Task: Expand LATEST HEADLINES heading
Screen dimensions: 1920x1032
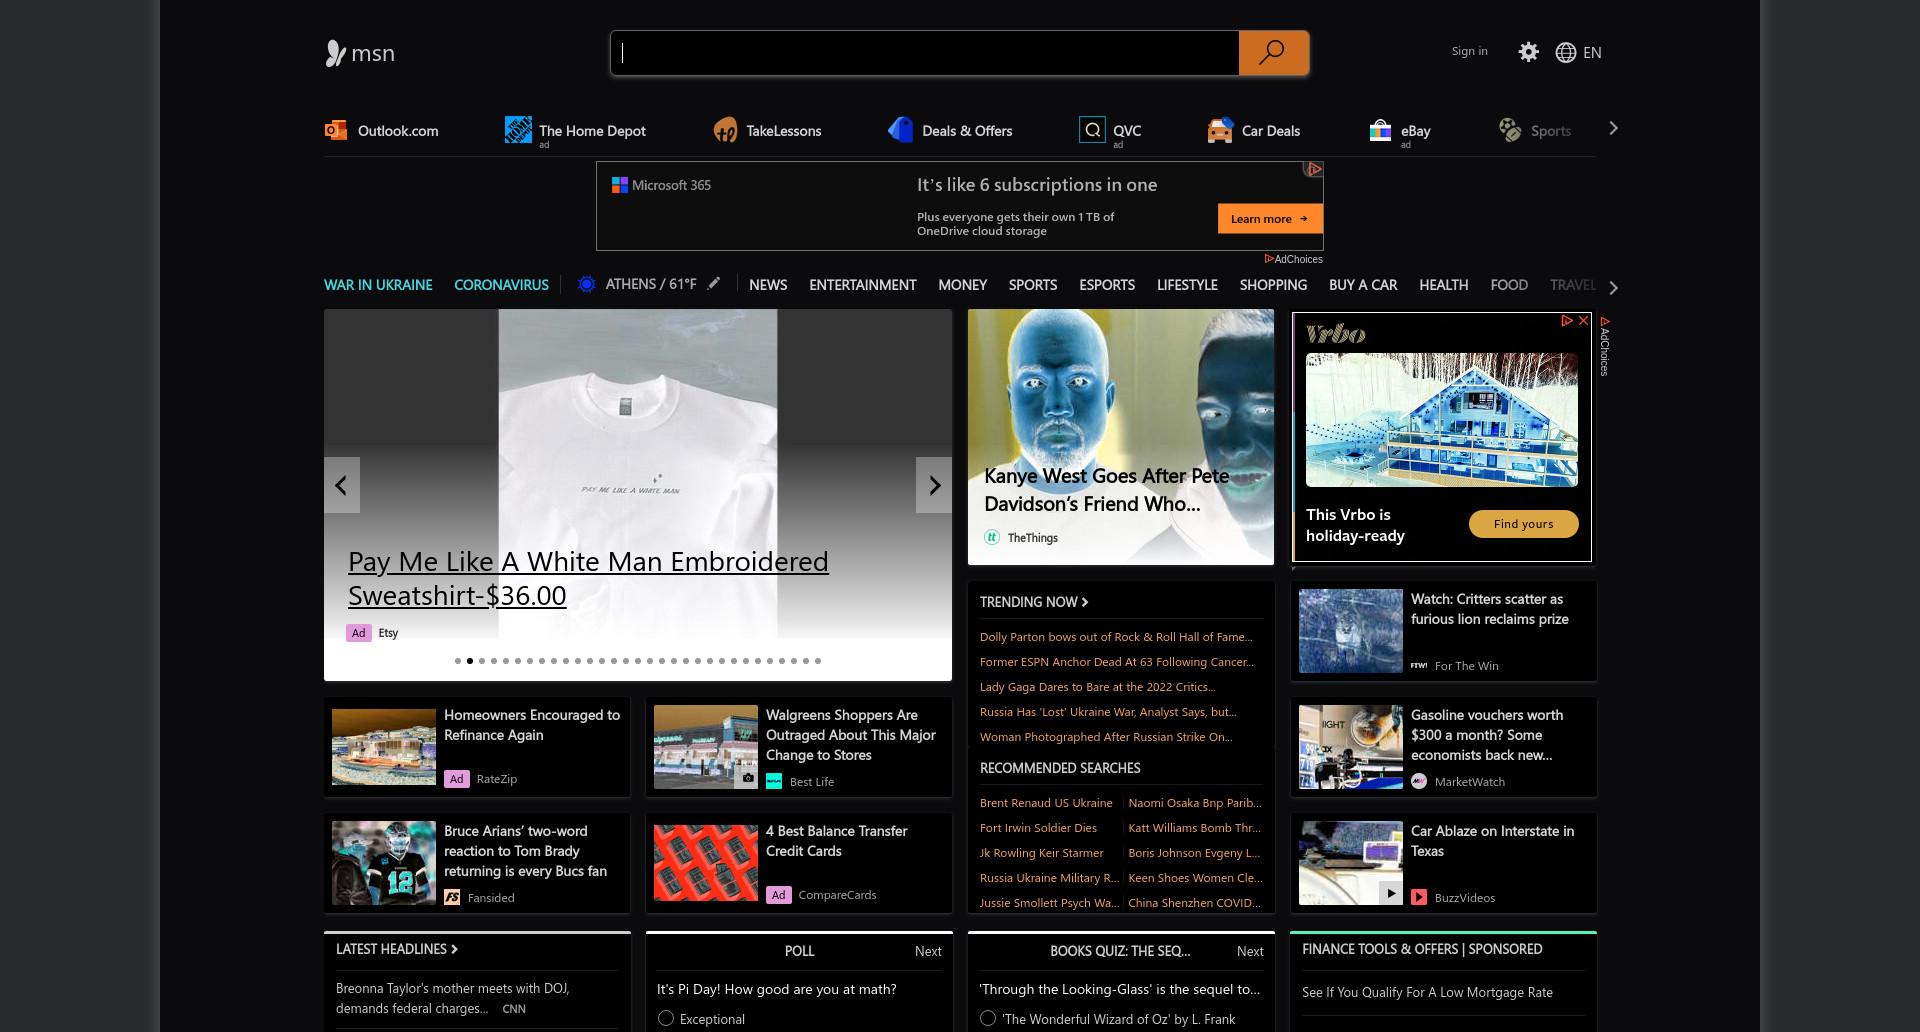Action: [x=397, y=948]
